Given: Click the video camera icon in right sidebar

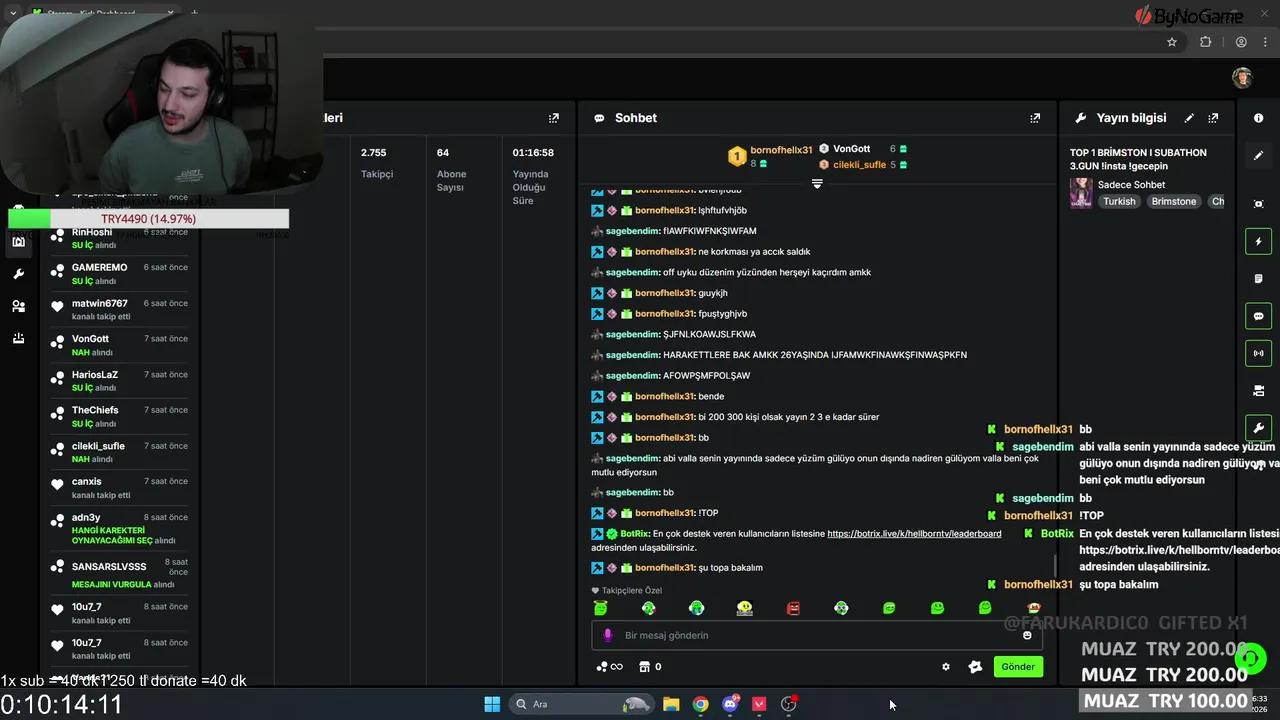Looking at the screenshot, I should click(x=1258, y=390).
